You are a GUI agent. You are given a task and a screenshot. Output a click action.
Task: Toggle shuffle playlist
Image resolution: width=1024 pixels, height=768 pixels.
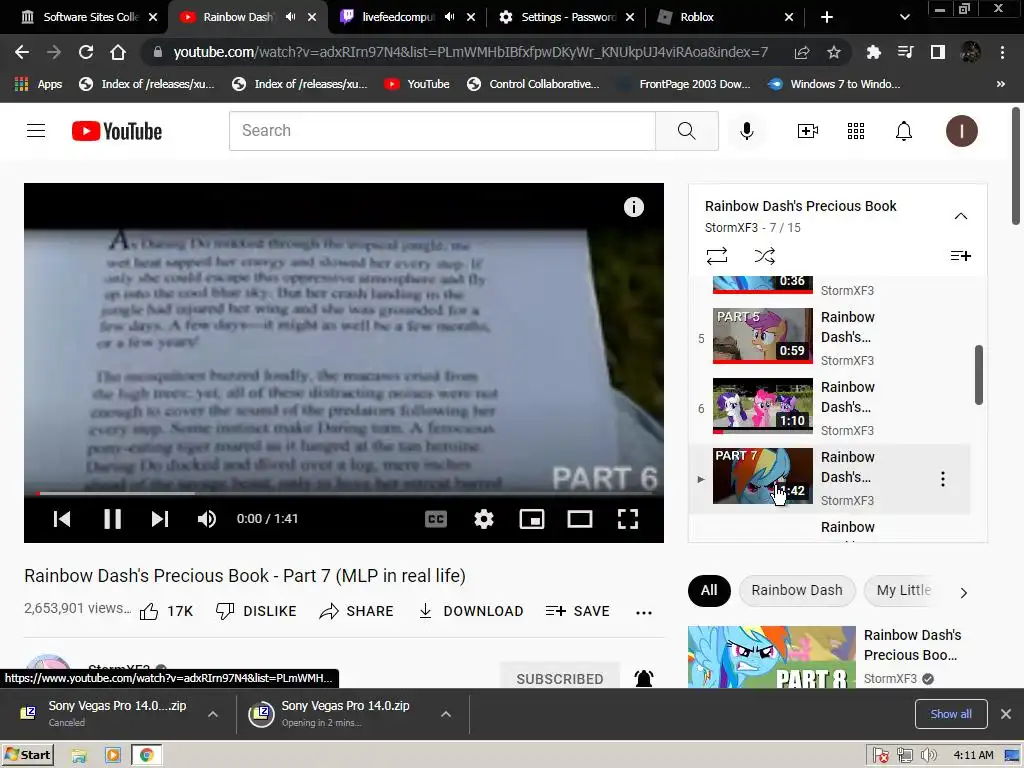[x=764, y=255]
